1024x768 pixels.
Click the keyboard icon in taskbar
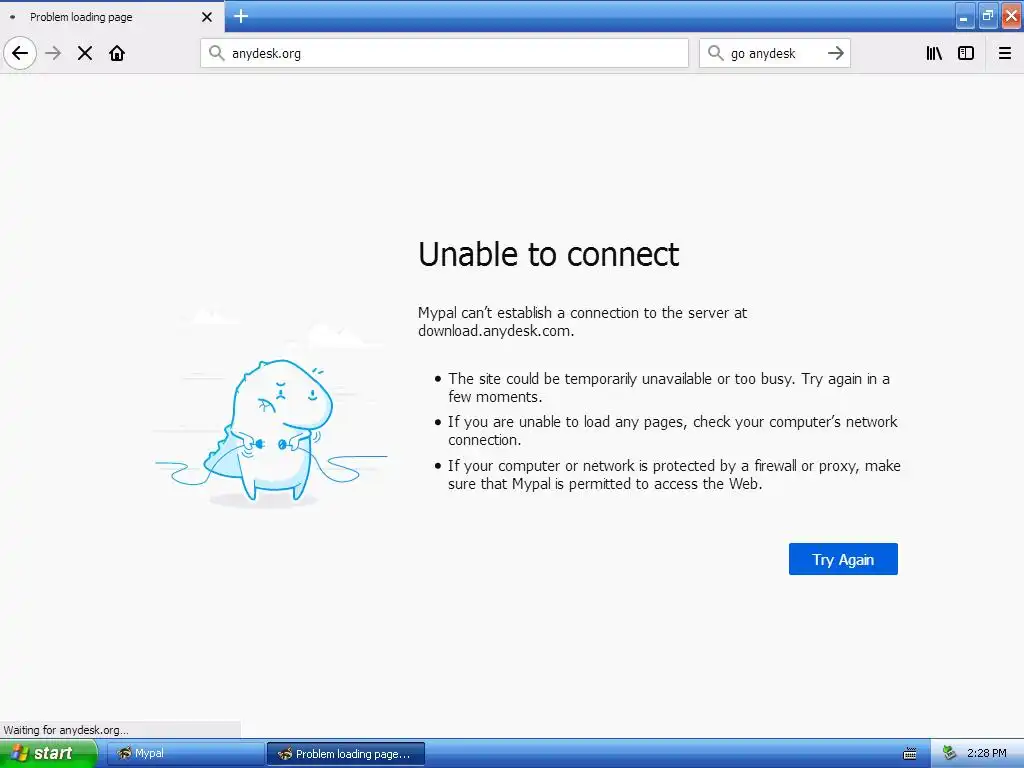tap(910, 754)
